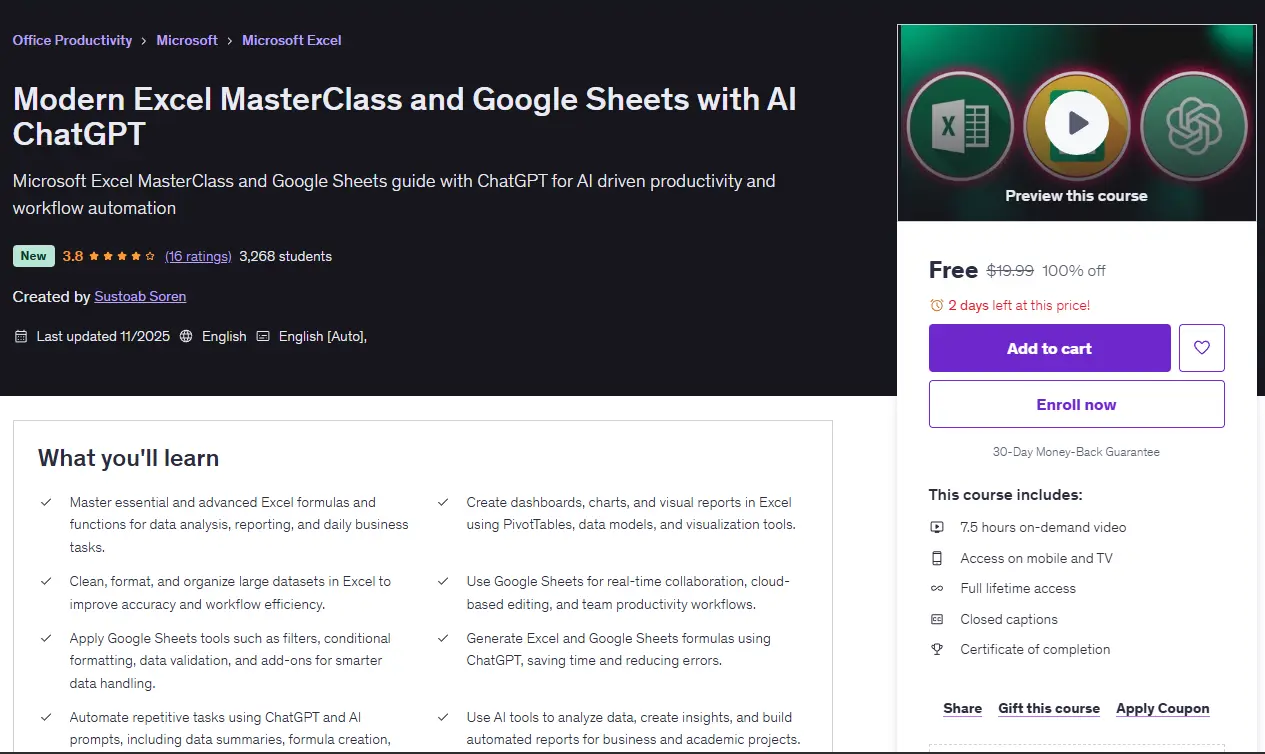This screenshot has height=754, width=1265.
Task: Click the mobile device icon
Action: click(x=937, y=558)
